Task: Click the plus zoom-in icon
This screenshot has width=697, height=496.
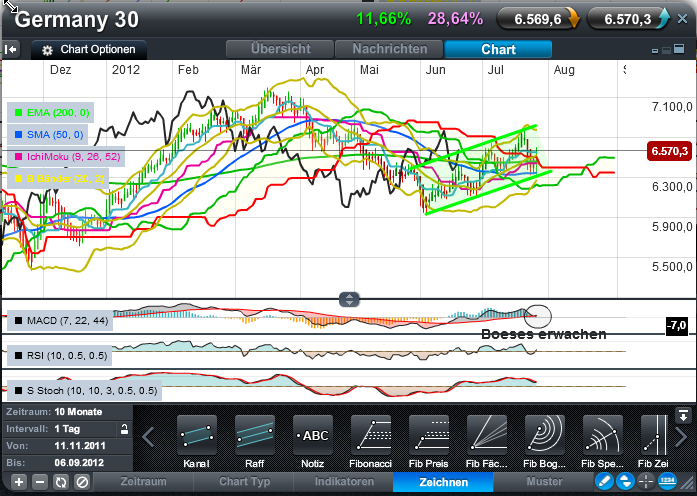Action: click(19, 482)
